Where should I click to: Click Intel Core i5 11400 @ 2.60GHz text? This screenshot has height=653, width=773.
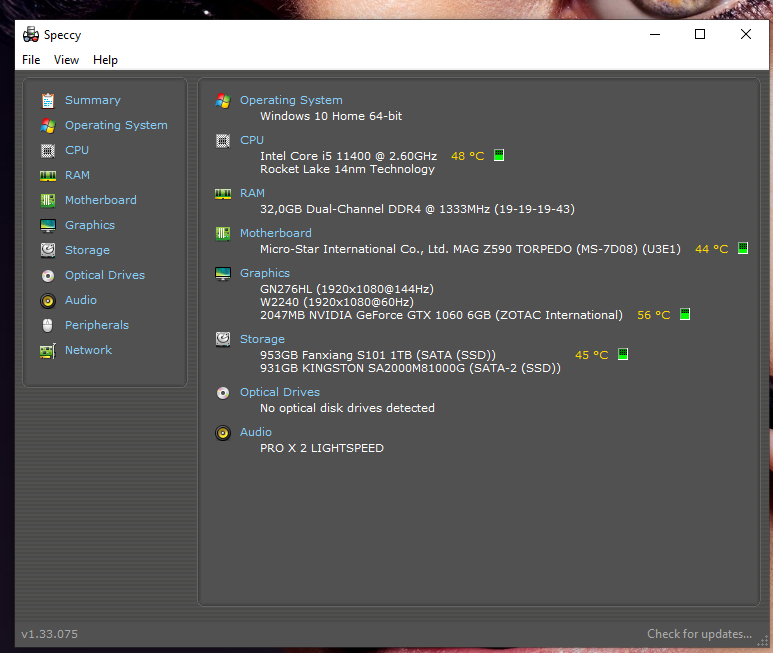349,156
